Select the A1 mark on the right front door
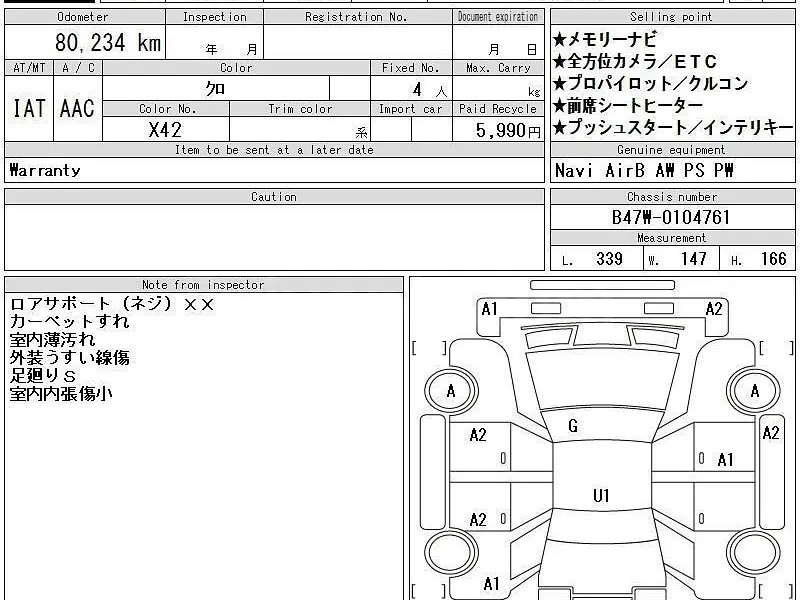 click(x=725, y=460)
